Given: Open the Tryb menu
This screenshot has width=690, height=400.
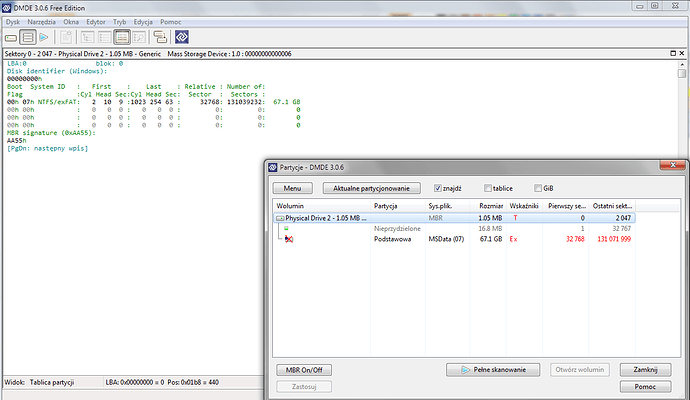Looking at the screenshot, I should pos(119,22).
